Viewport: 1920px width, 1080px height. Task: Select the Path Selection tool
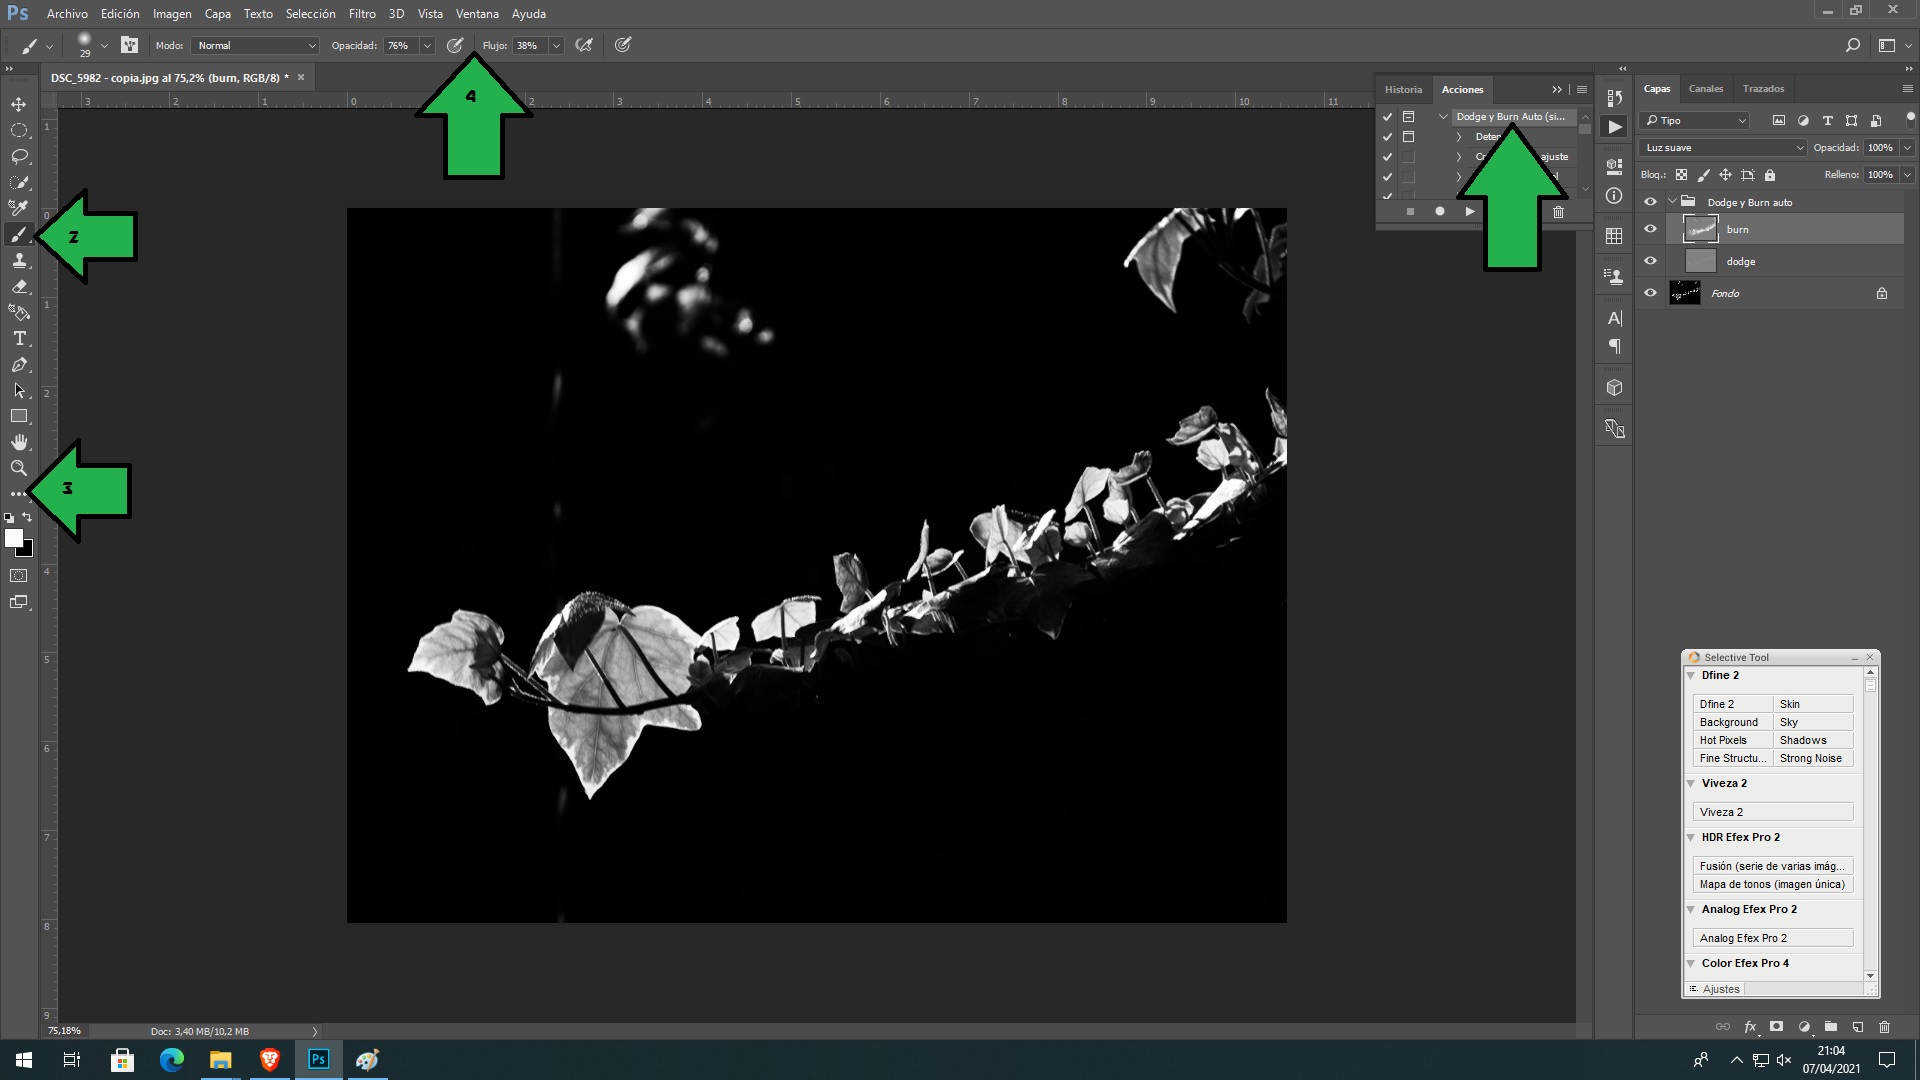click(x=19, y=391)
